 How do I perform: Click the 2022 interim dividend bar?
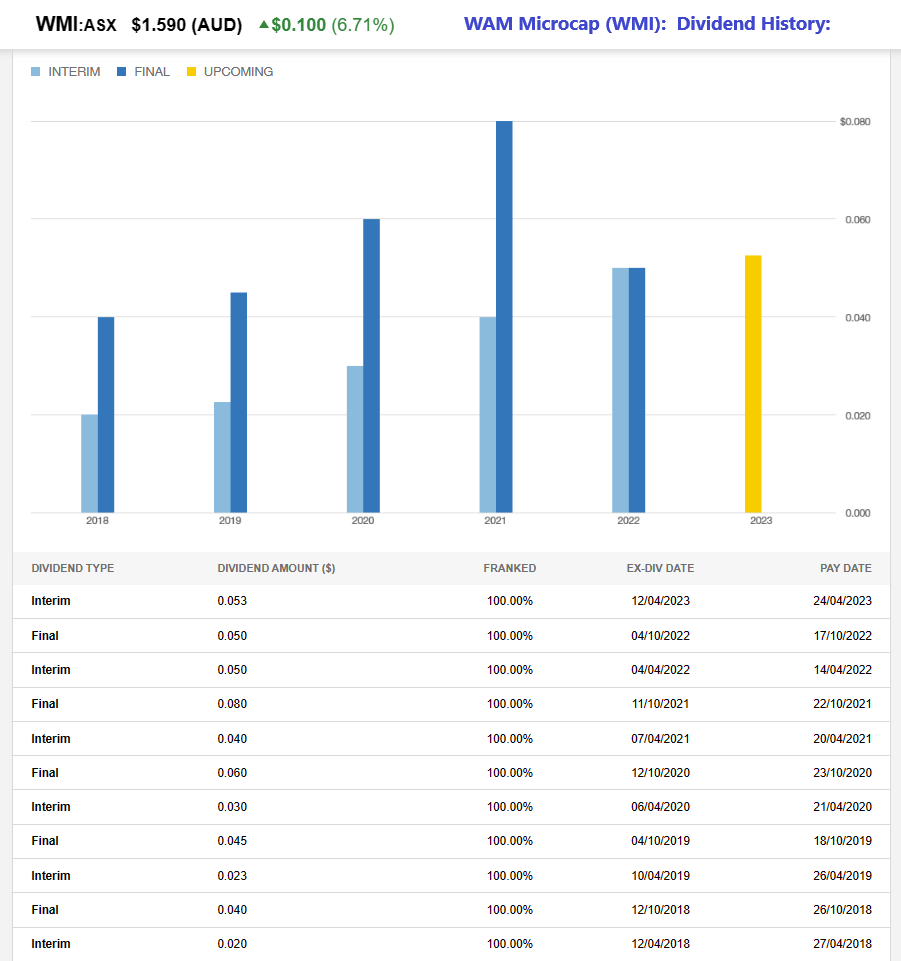tap(620, 390)
